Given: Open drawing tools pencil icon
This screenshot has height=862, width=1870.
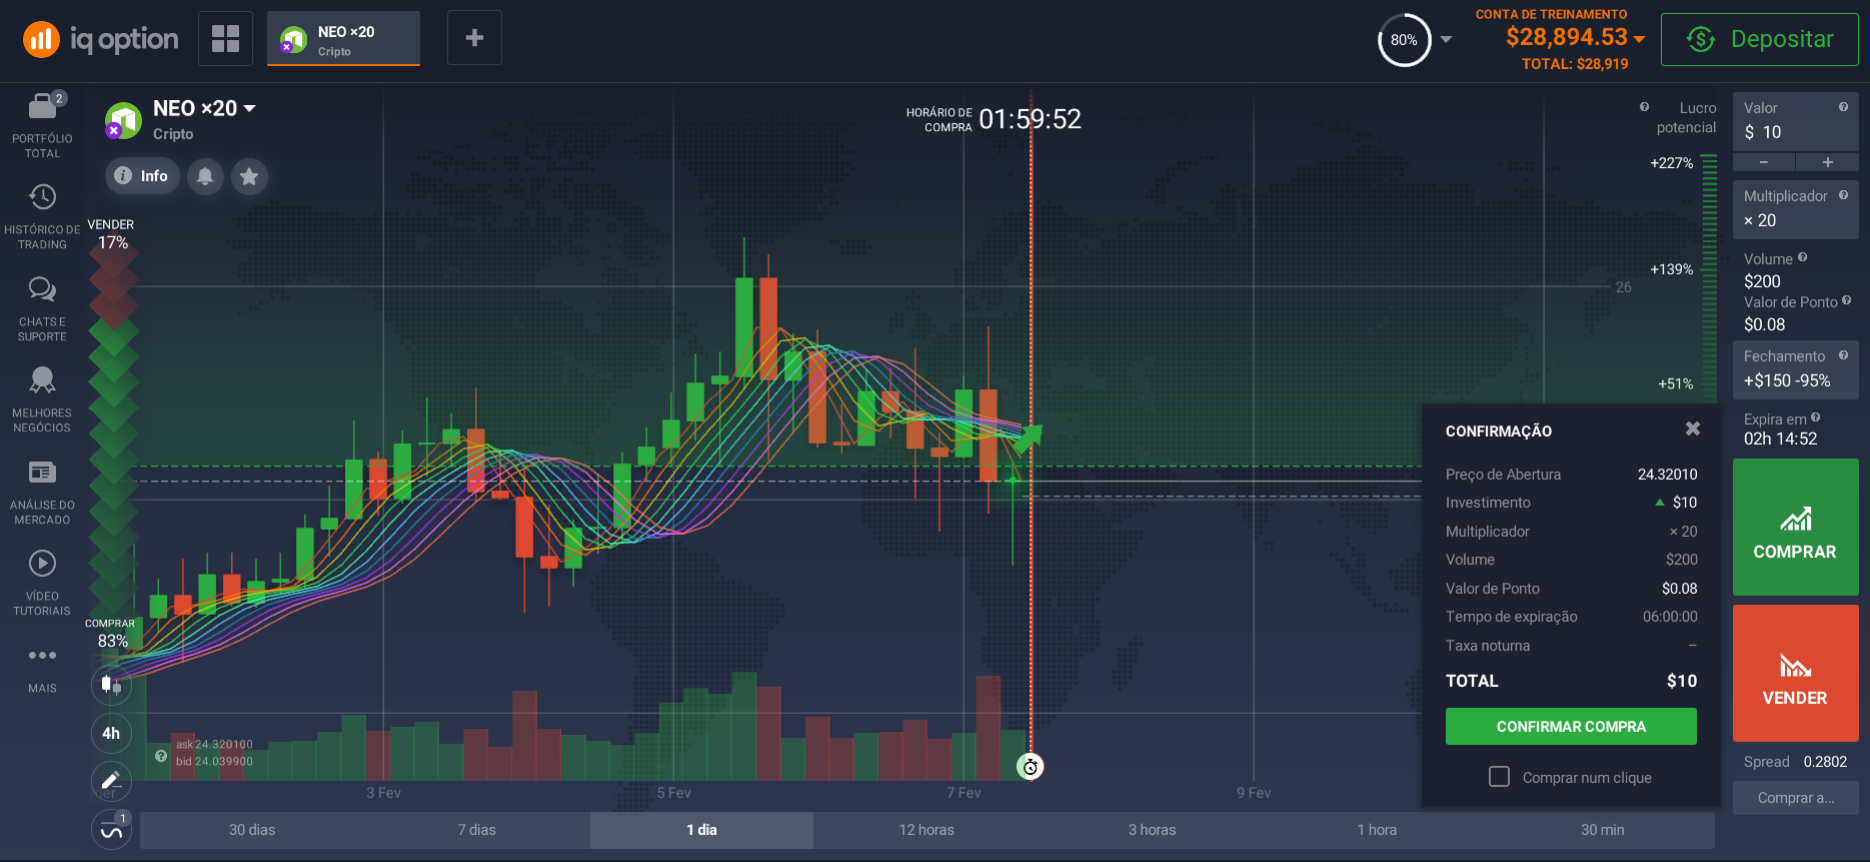Looking at the screenshot, I should click(111, 781).
